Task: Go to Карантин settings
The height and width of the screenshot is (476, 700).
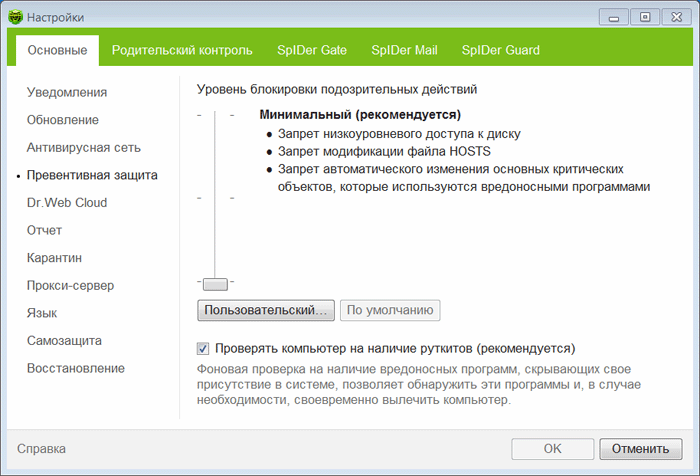Action: coord(54,258)
